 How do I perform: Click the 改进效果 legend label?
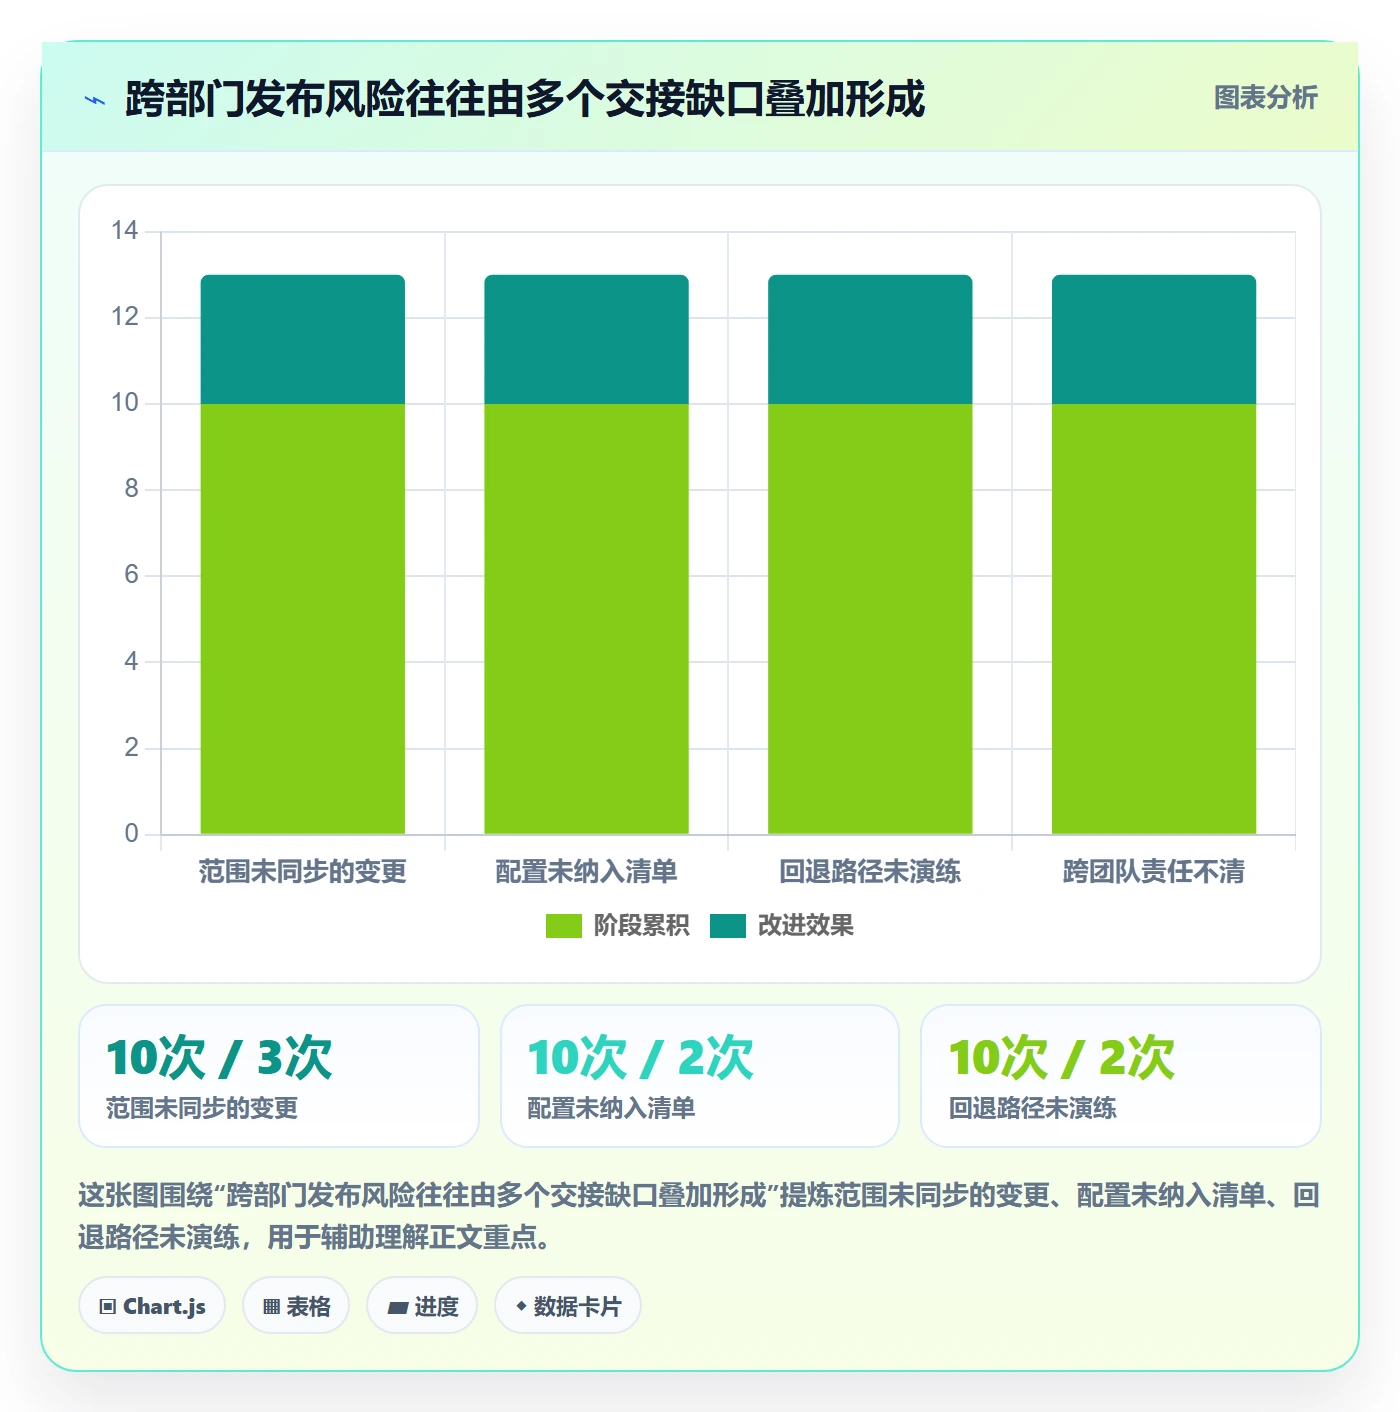click(x=805, y=926)
